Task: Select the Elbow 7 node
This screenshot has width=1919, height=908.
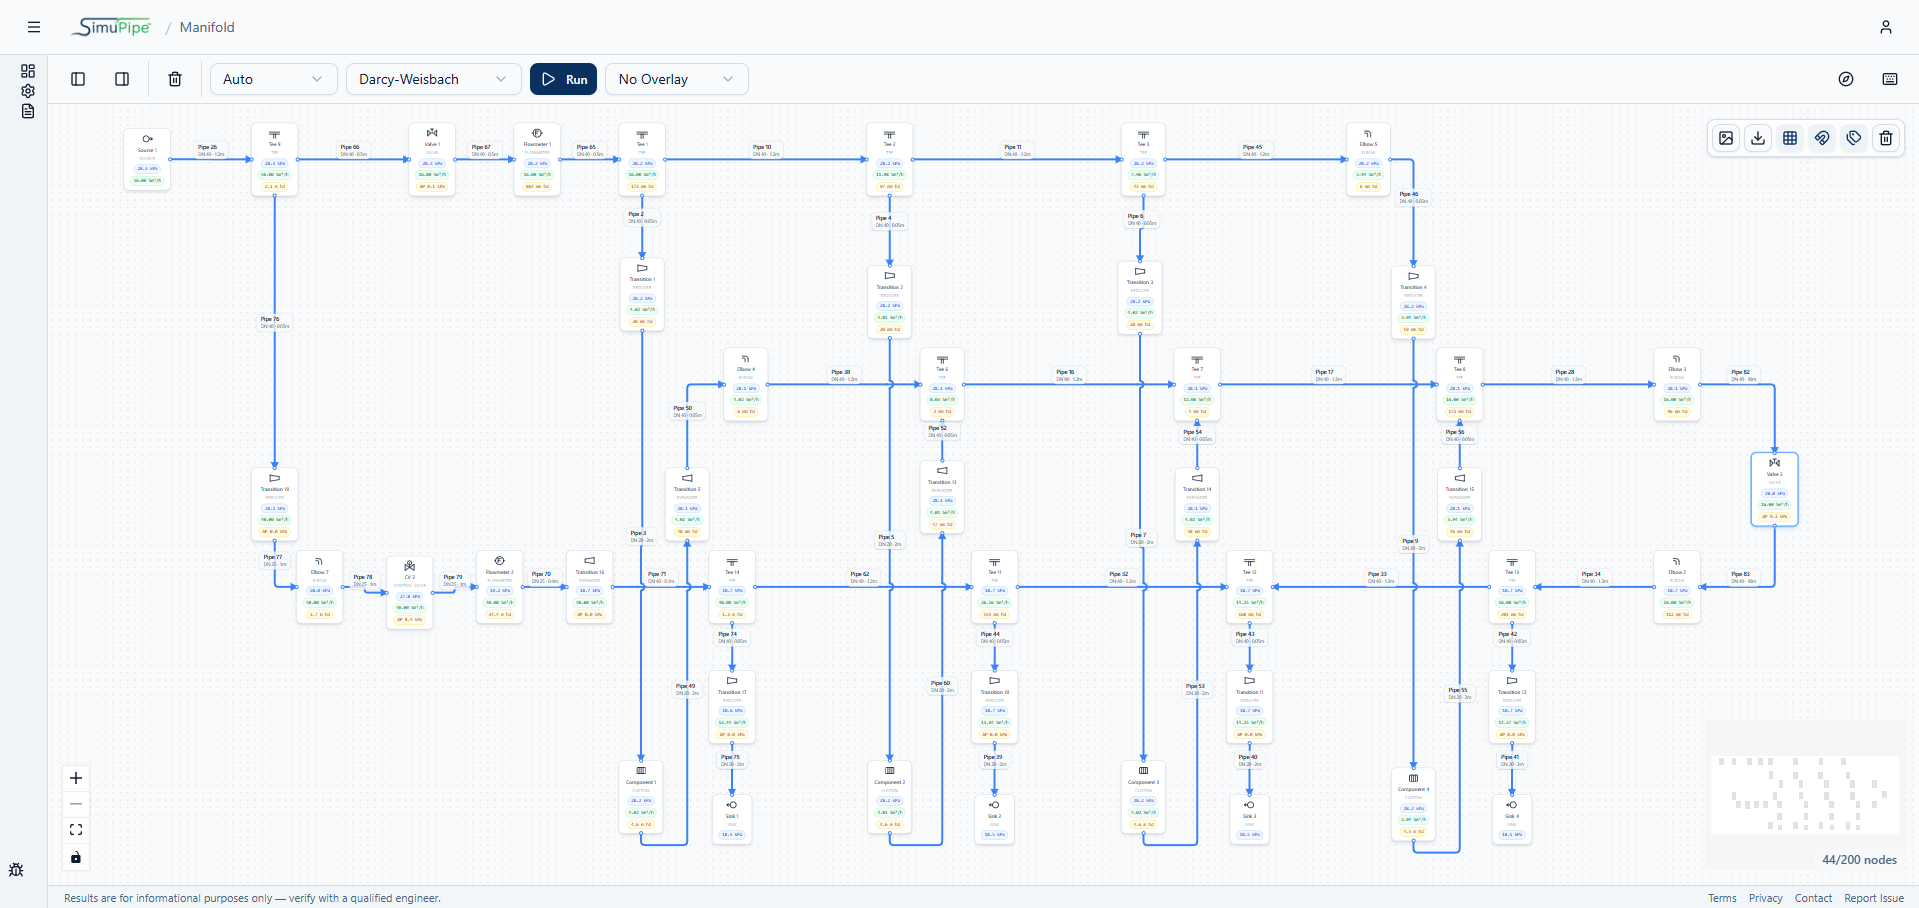Action: [x=319, y=587]
